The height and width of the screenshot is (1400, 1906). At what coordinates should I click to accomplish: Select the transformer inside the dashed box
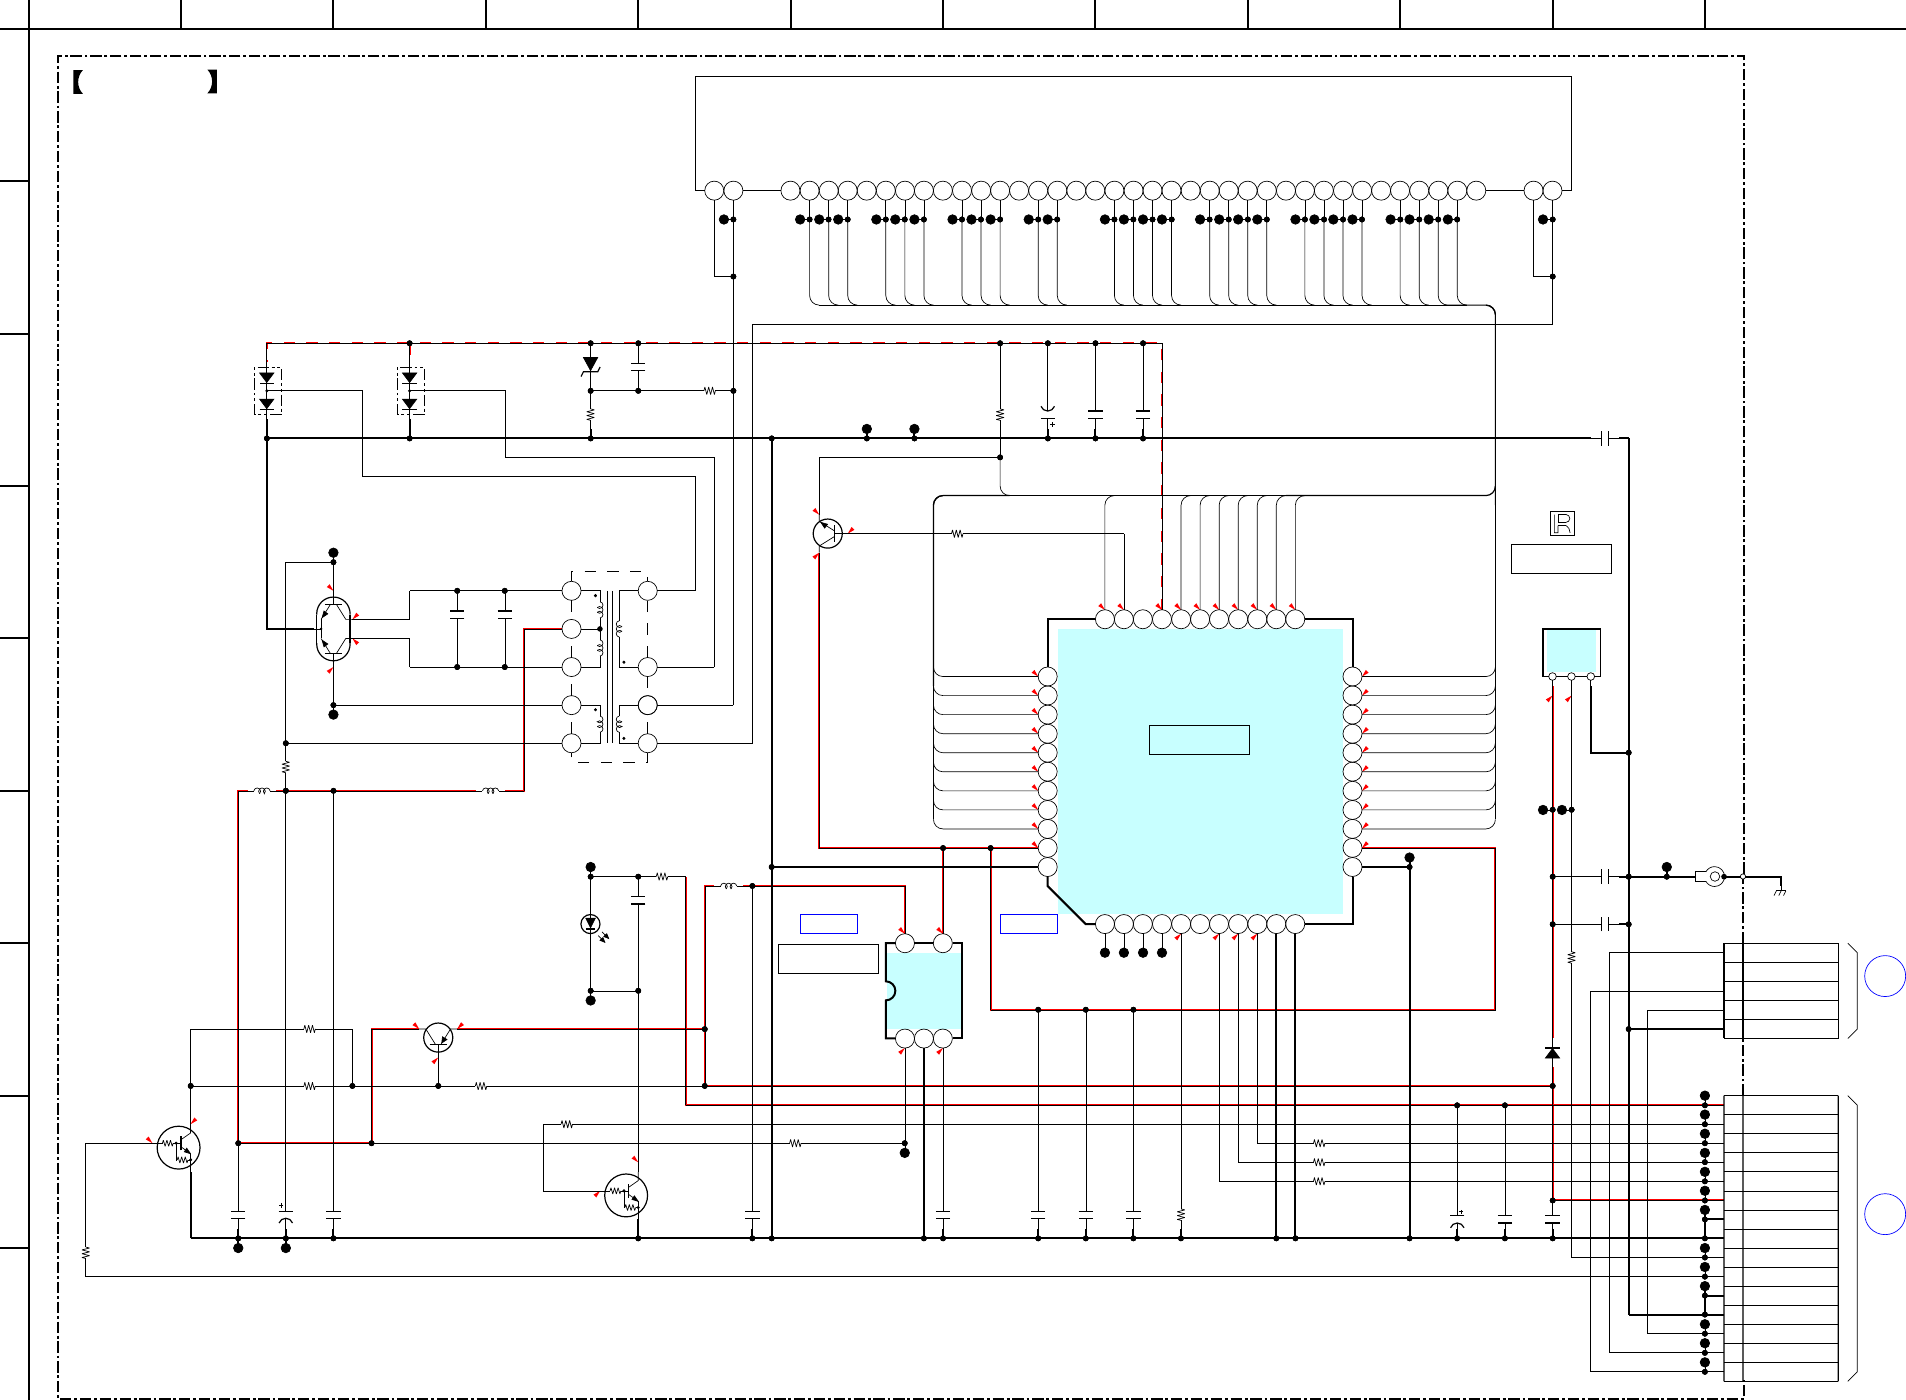610,667
